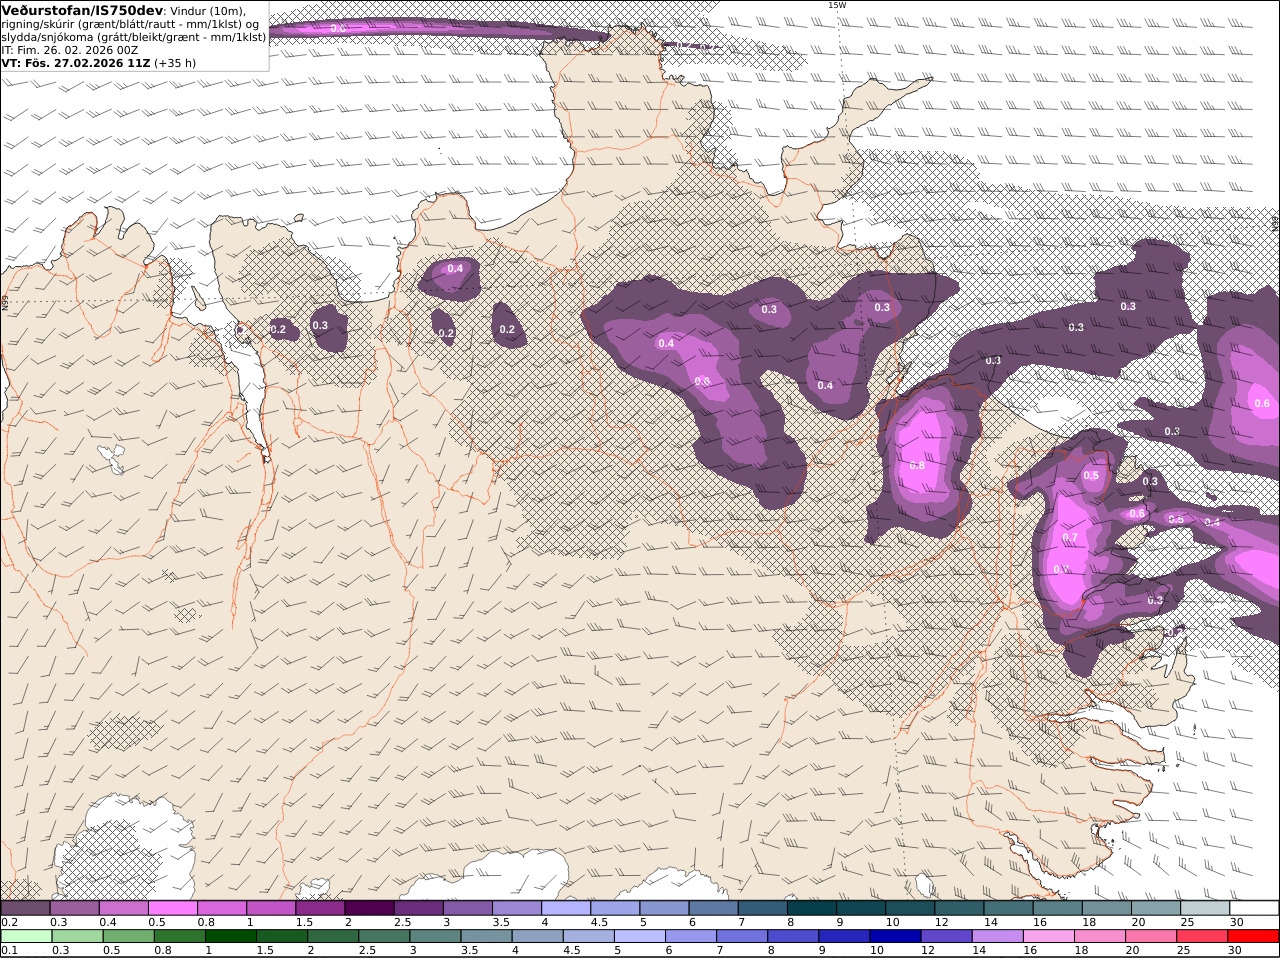Select the bright red 30 swatch in lower scale

(x=1253, y=936)
